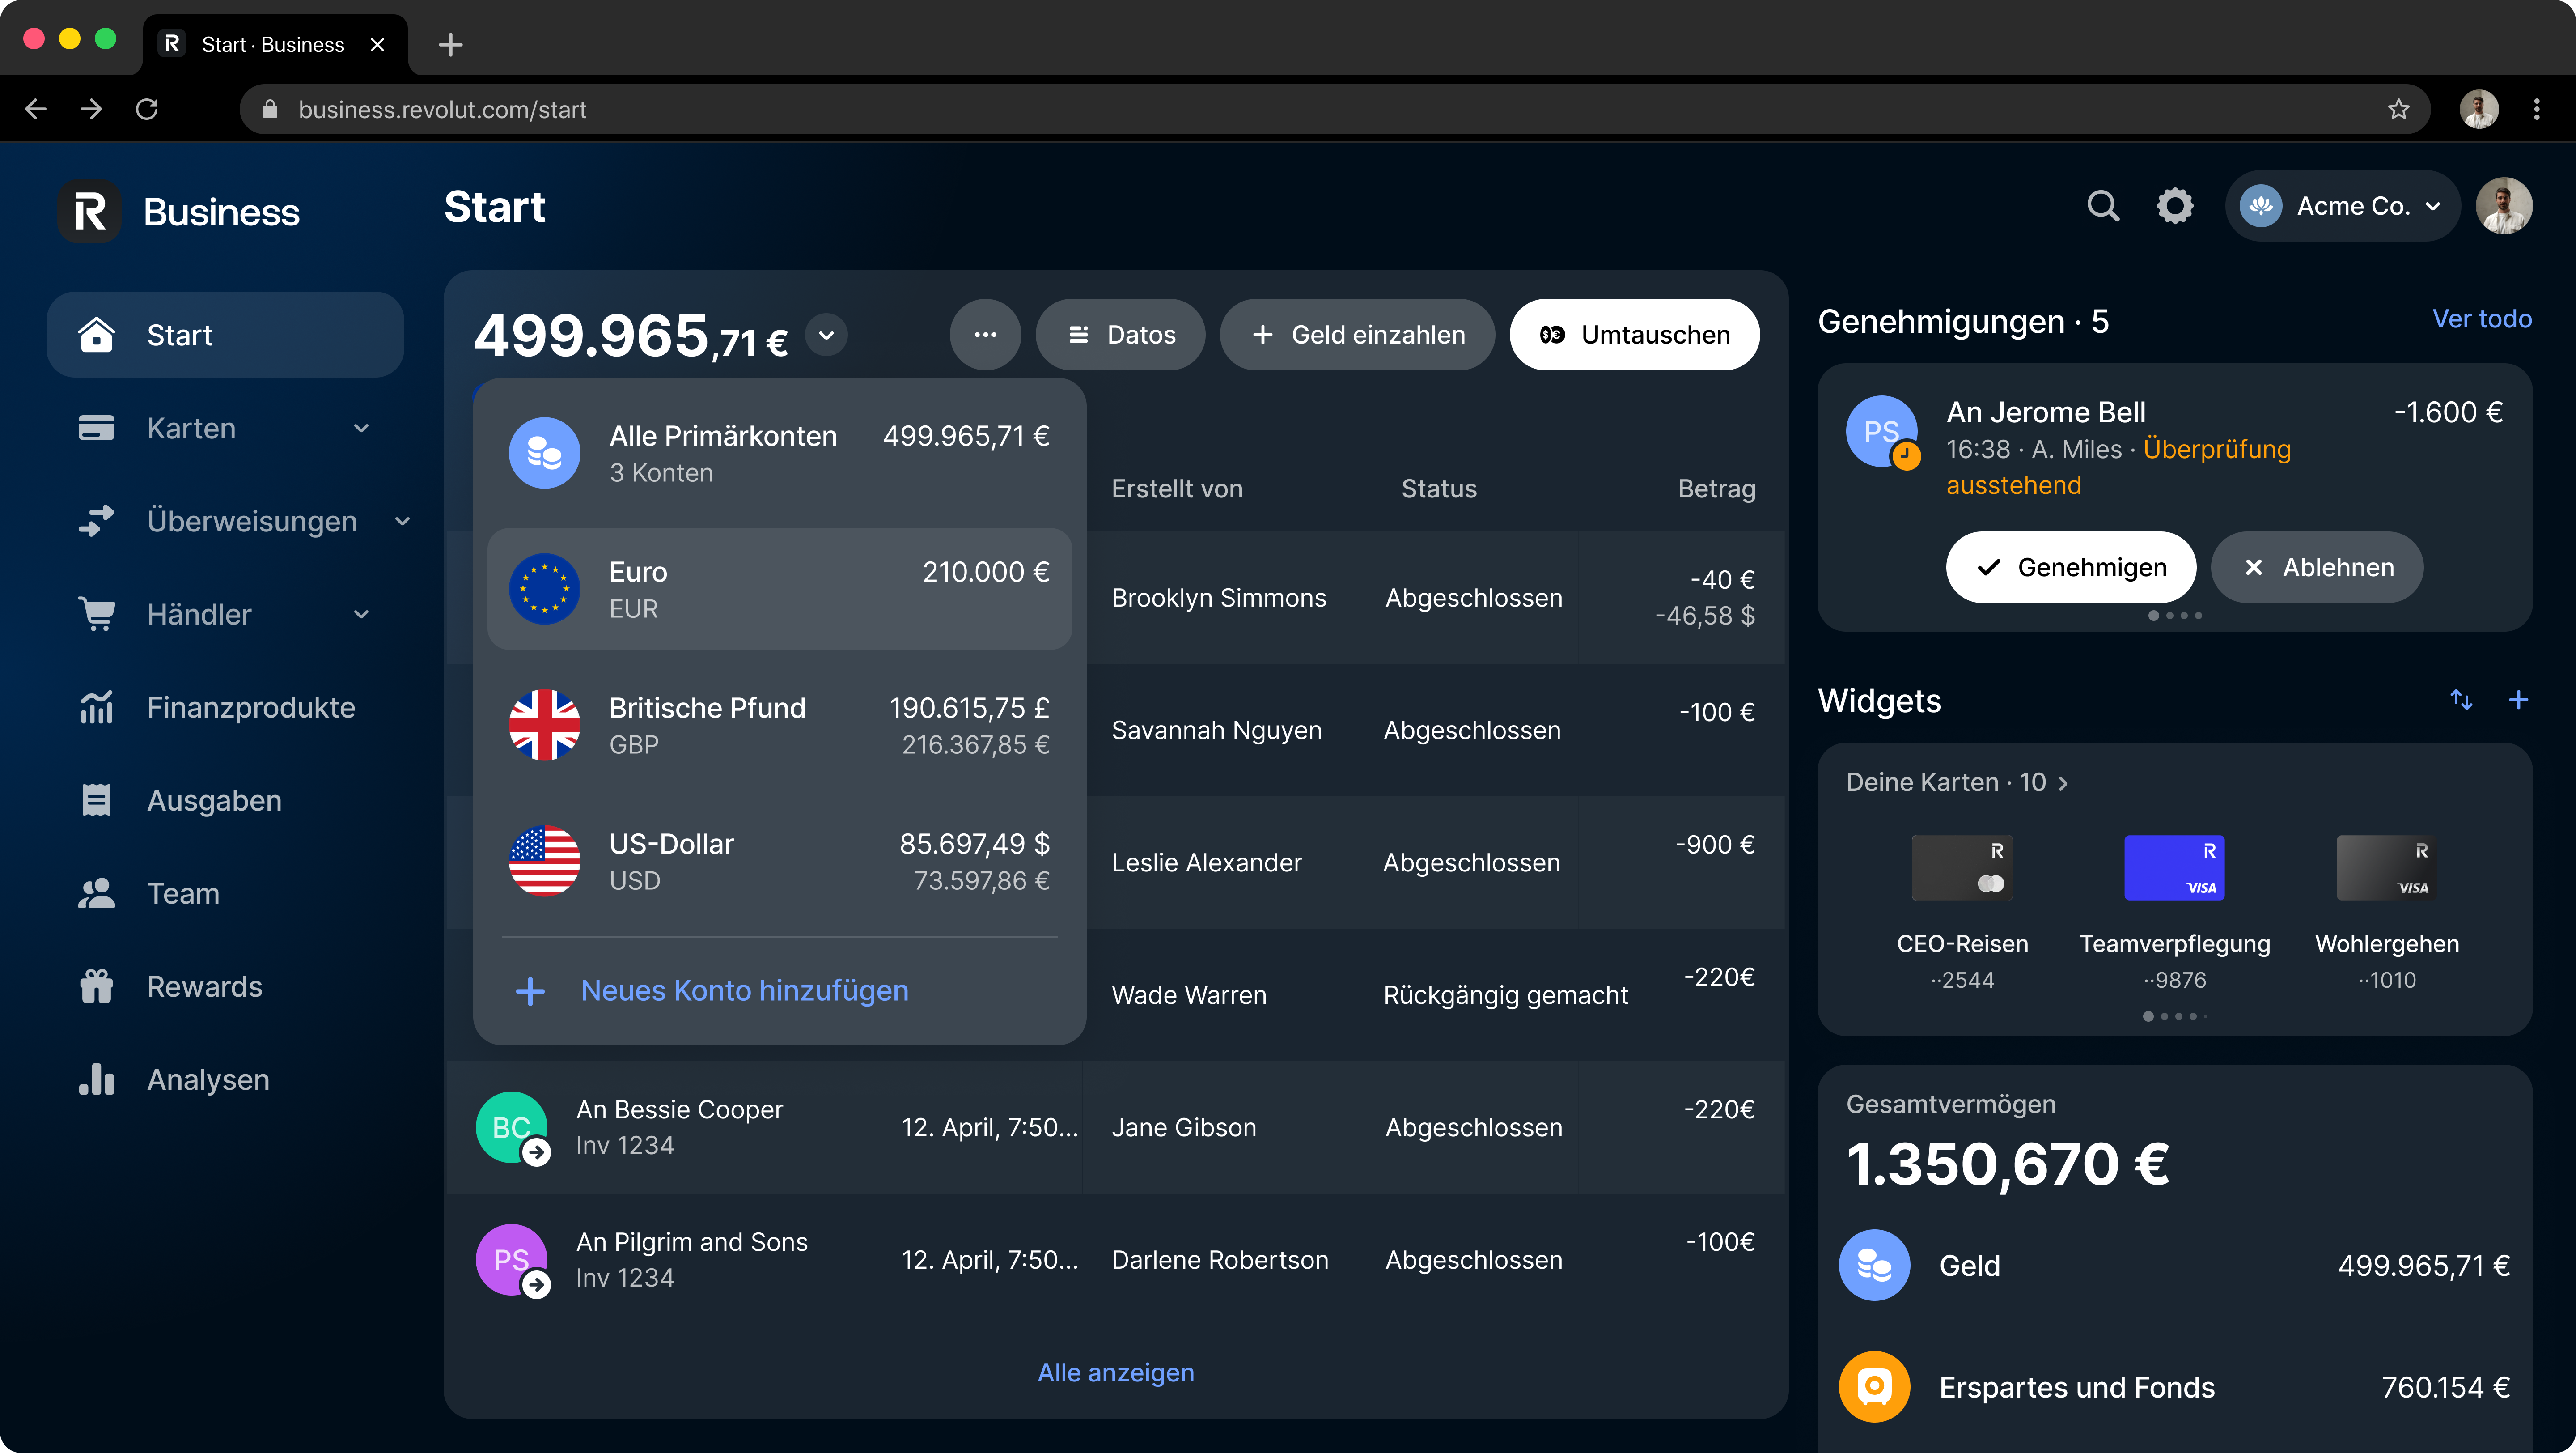Click Geld einzahlen button

[1357, 335]
